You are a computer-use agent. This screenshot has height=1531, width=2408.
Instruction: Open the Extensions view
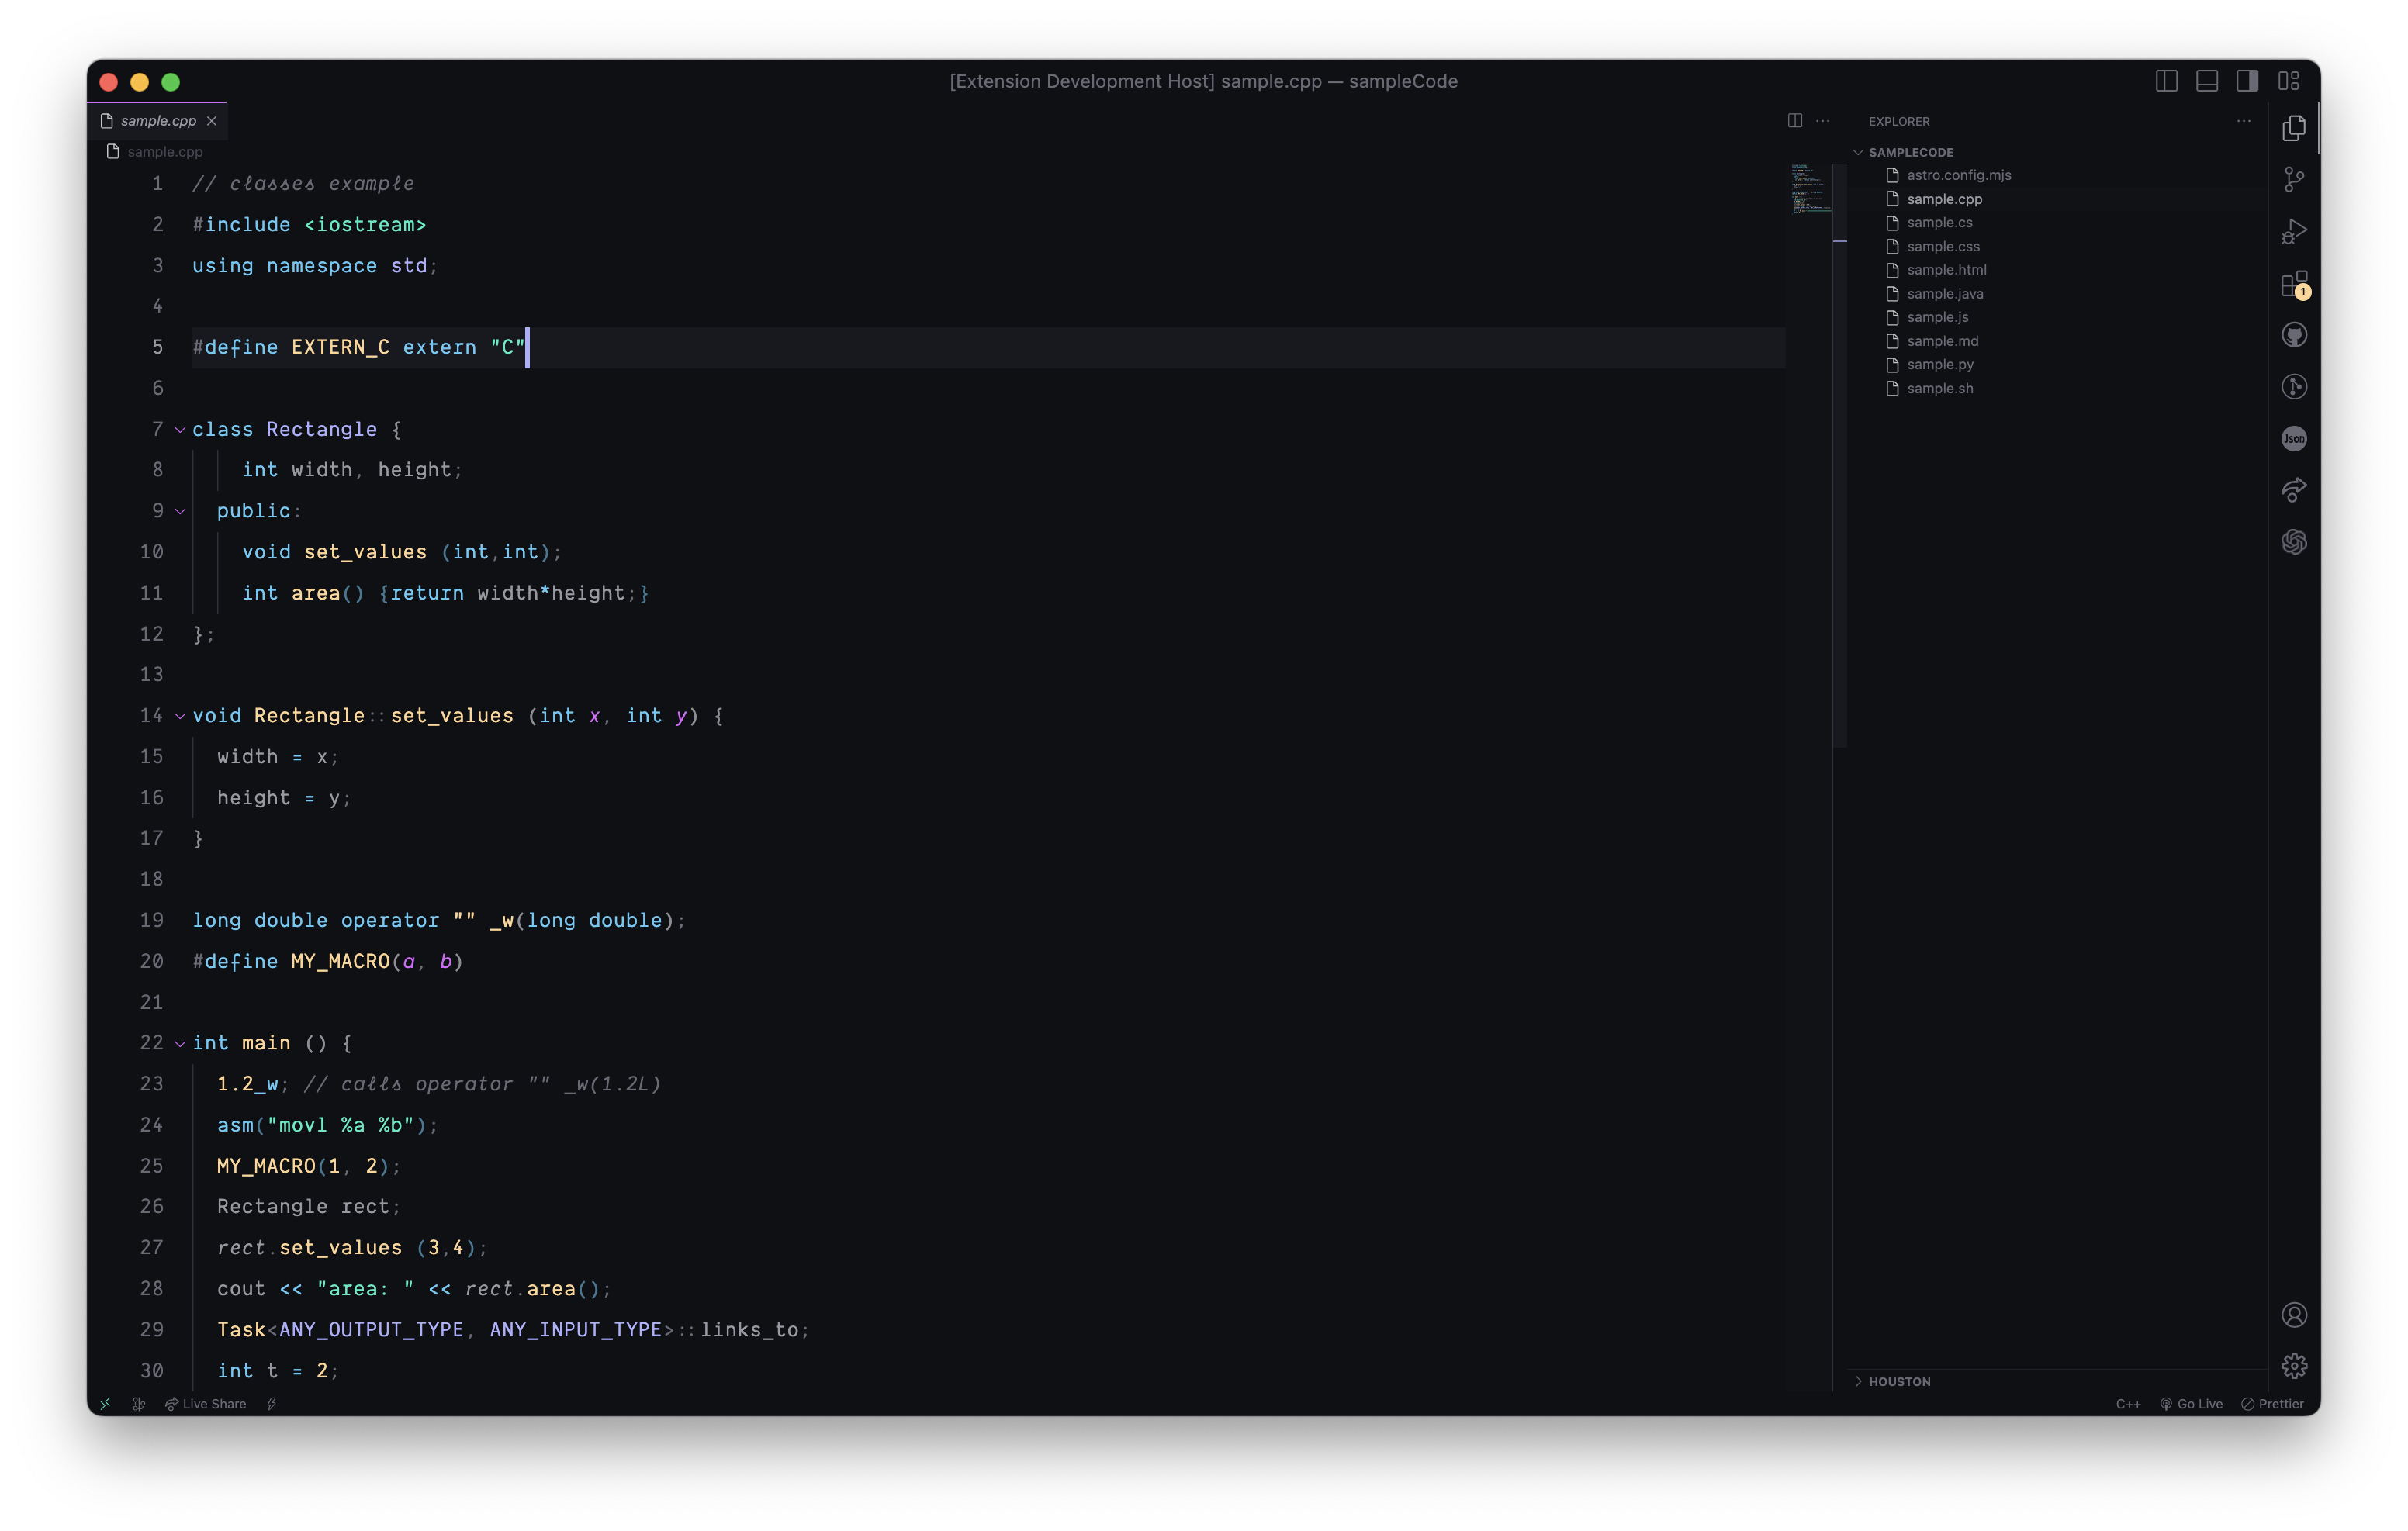click(2294, 284)
